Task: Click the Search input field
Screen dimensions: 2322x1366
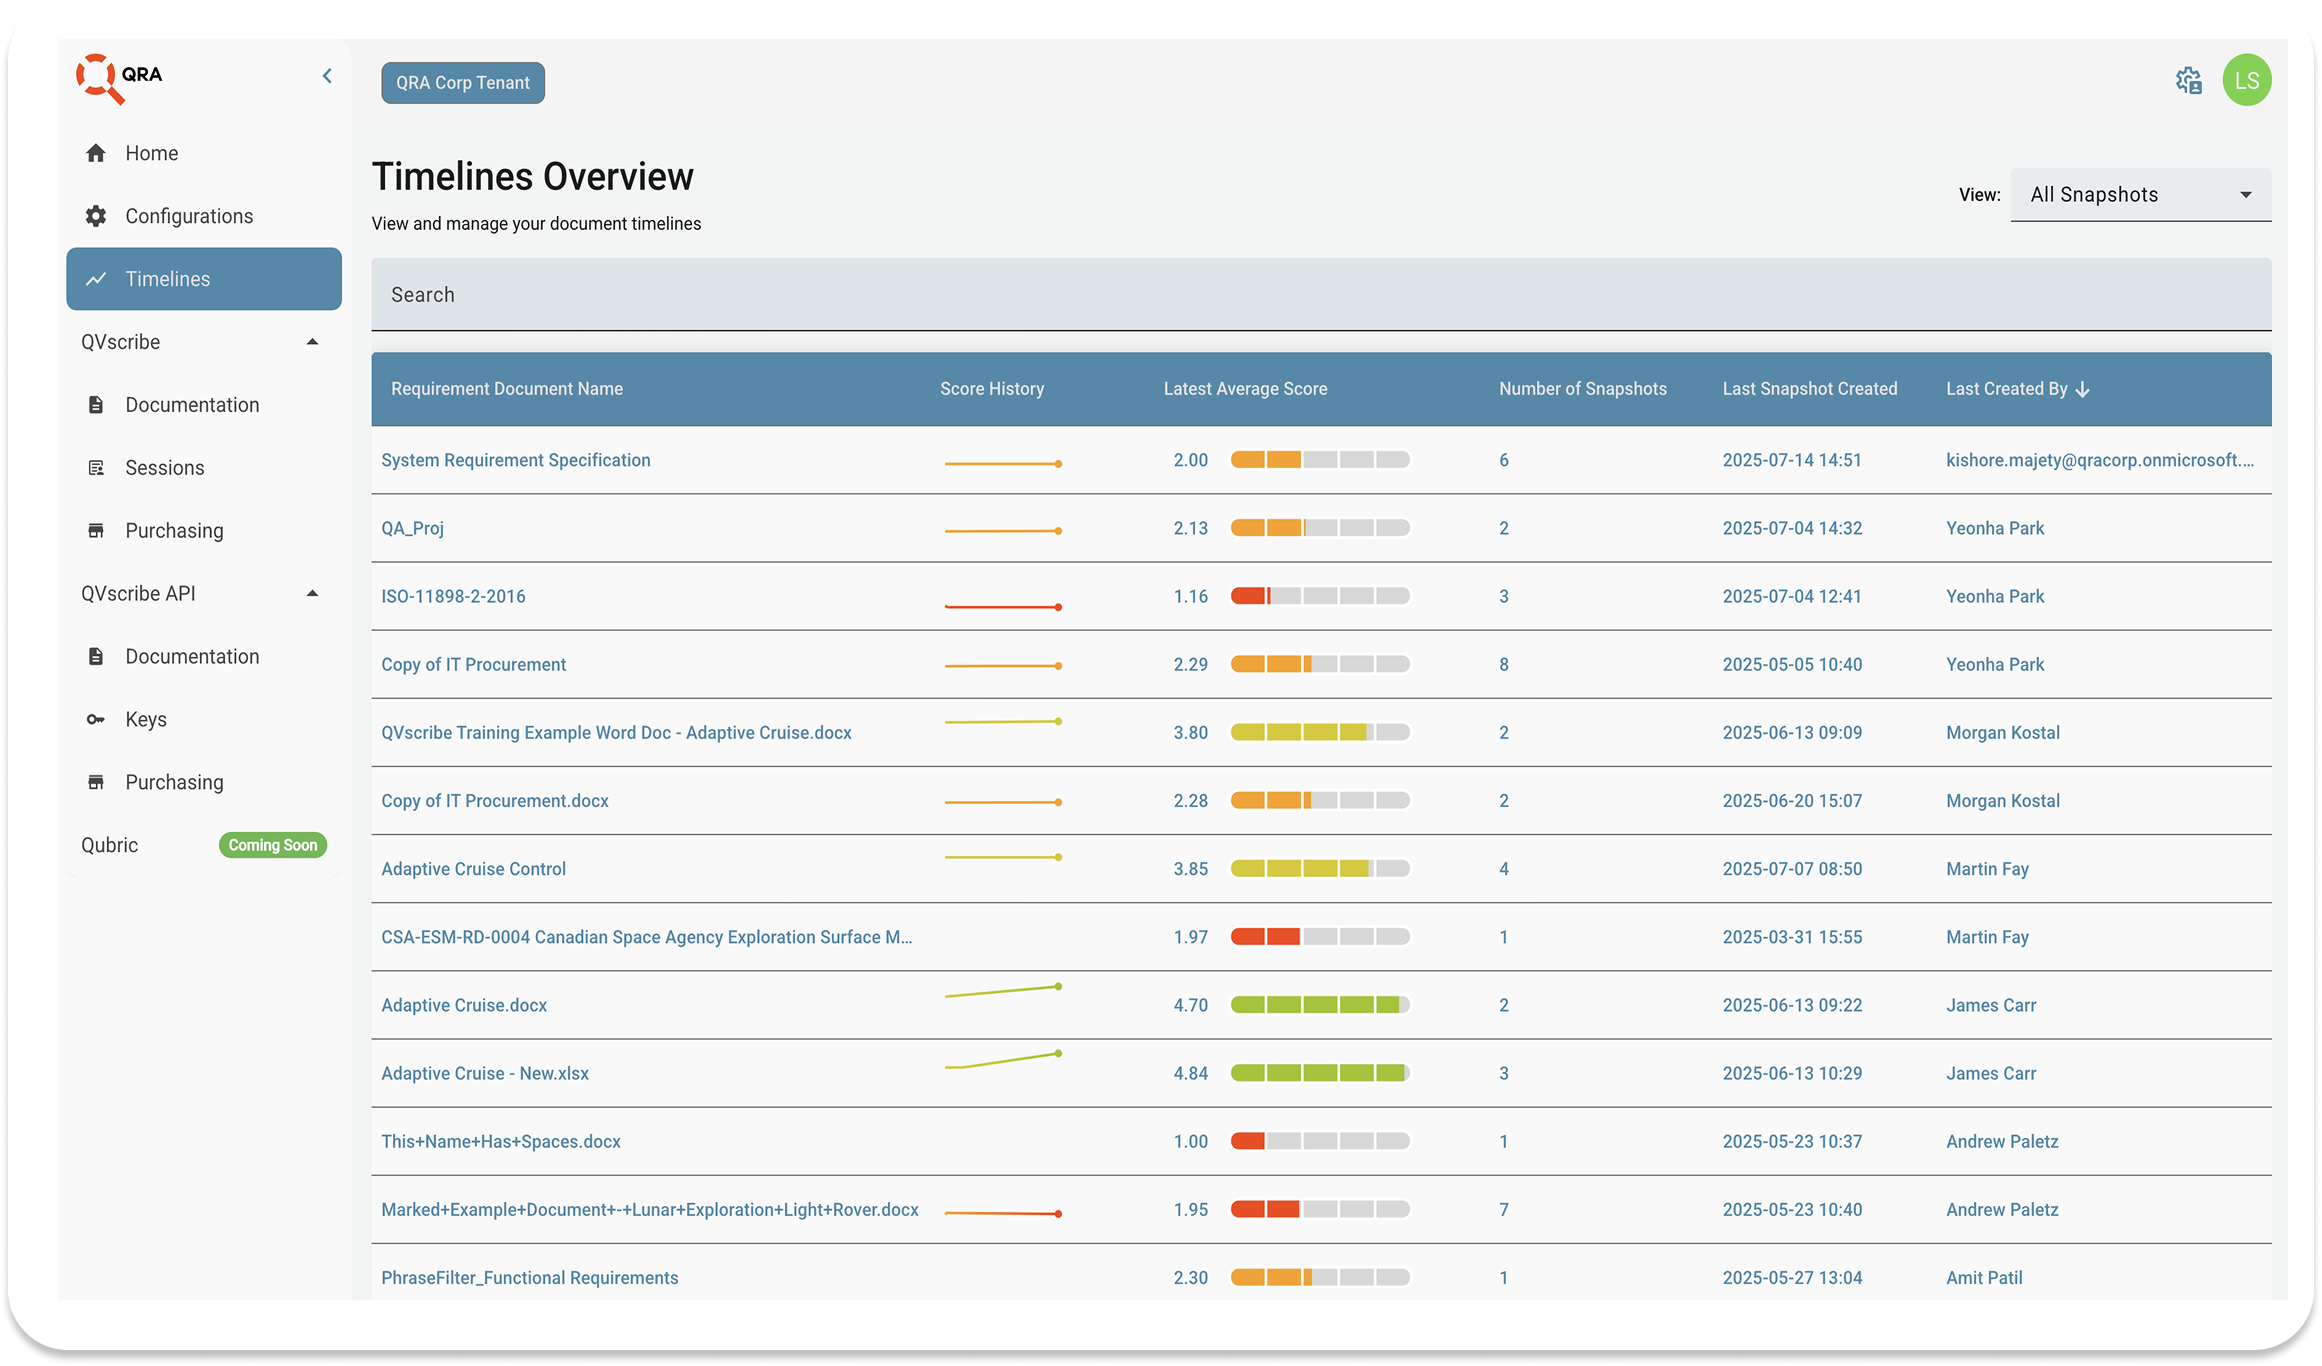Action: 1321,295
